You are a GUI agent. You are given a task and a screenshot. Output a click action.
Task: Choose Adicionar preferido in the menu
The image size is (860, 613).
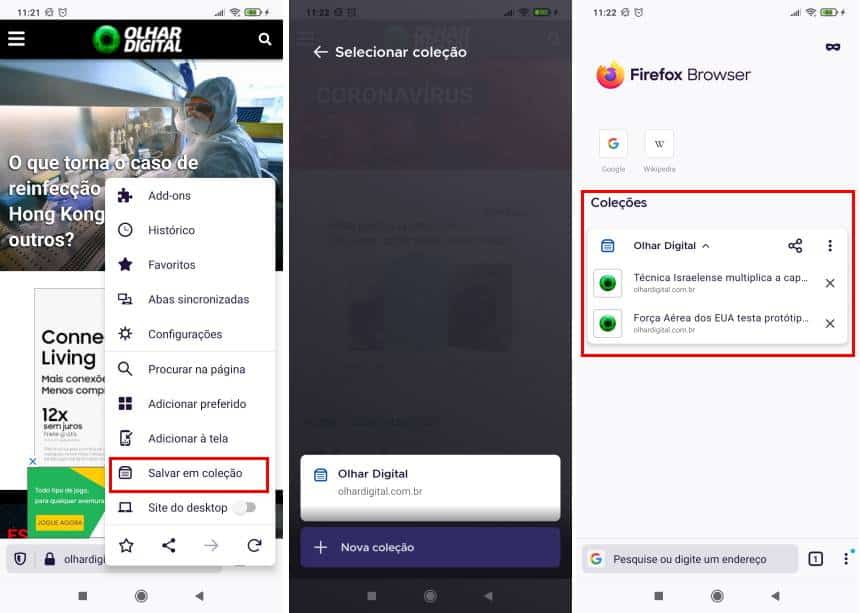point(190,404)
